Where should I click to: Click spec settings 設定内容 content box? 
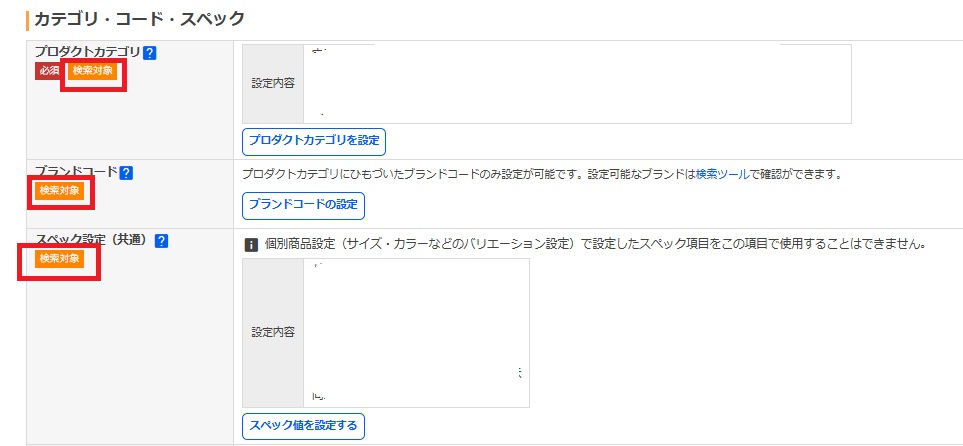click(x=416, y=333)
